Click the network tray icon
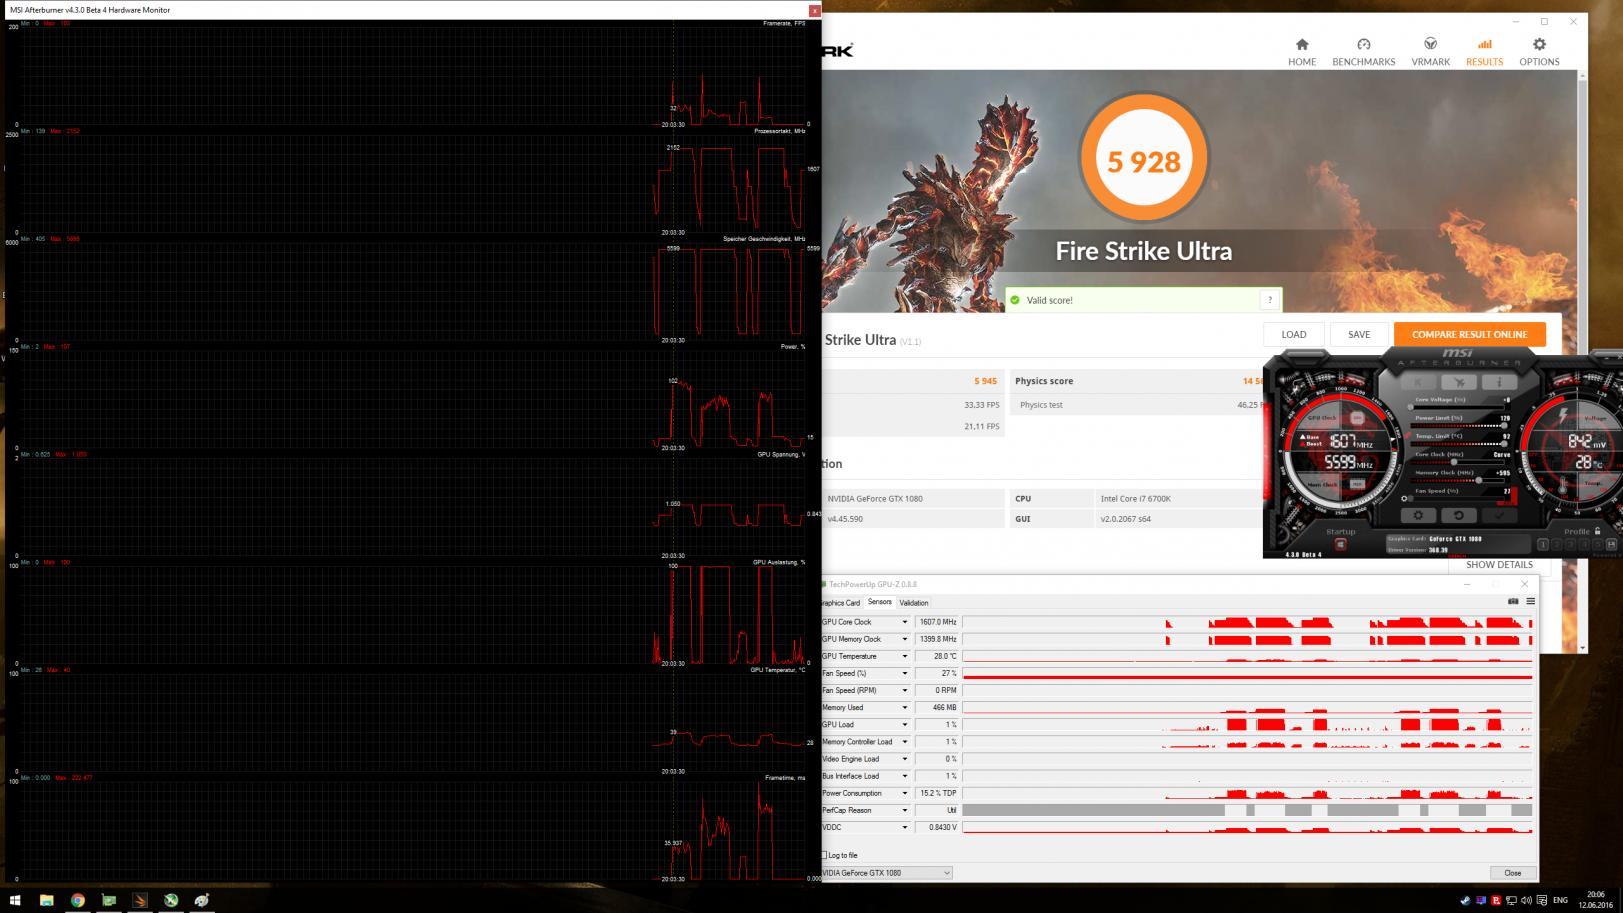 (1511, 900)
